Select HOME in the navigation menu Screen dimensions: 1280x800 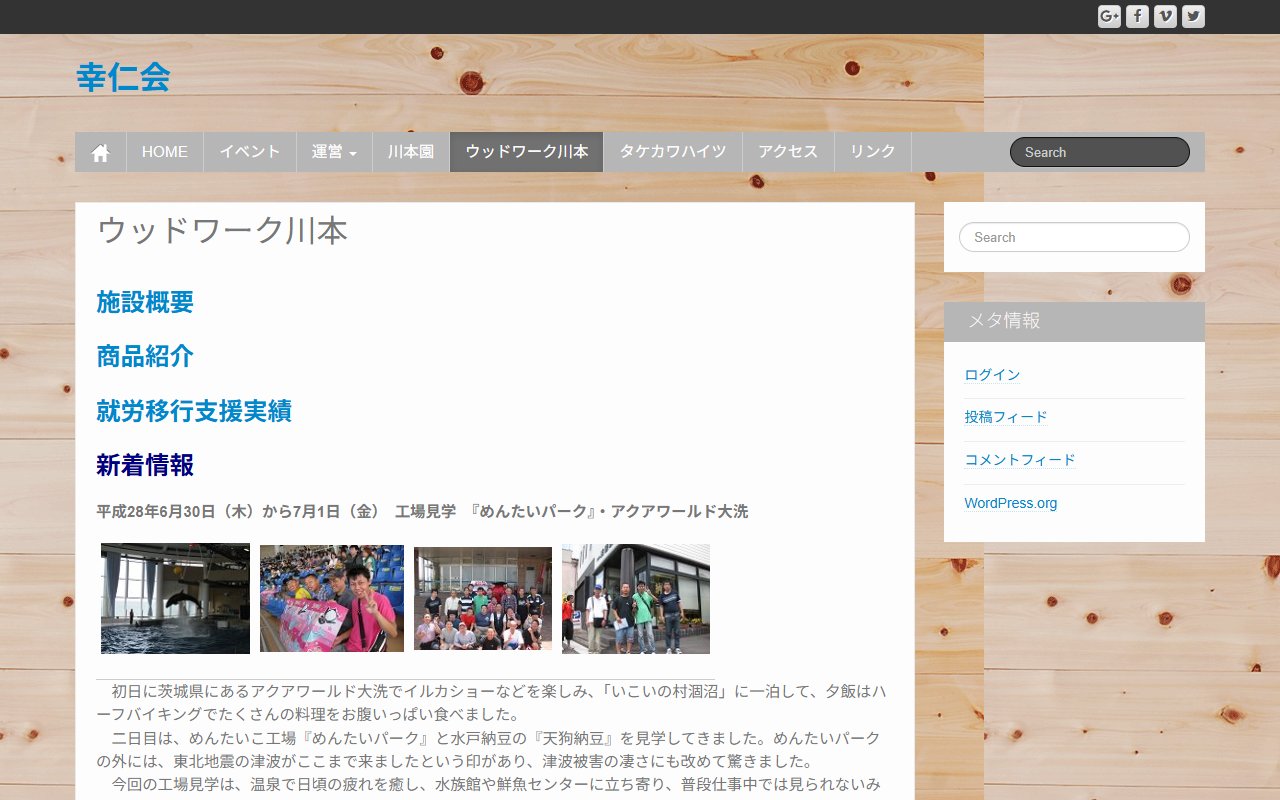(165, 152)
